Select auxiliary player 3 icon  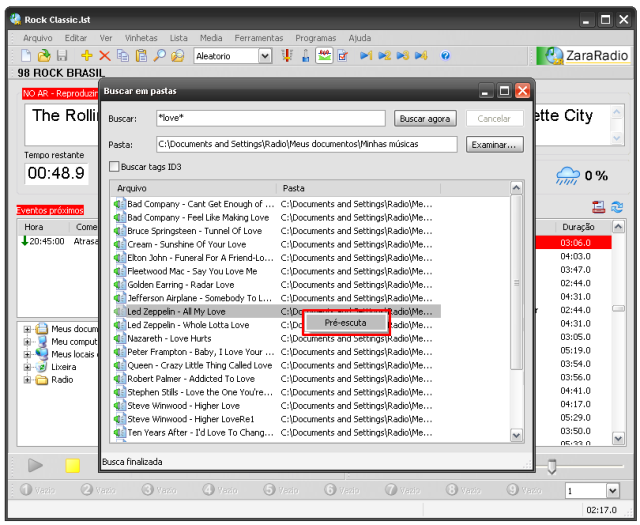(x=402, y=56)
